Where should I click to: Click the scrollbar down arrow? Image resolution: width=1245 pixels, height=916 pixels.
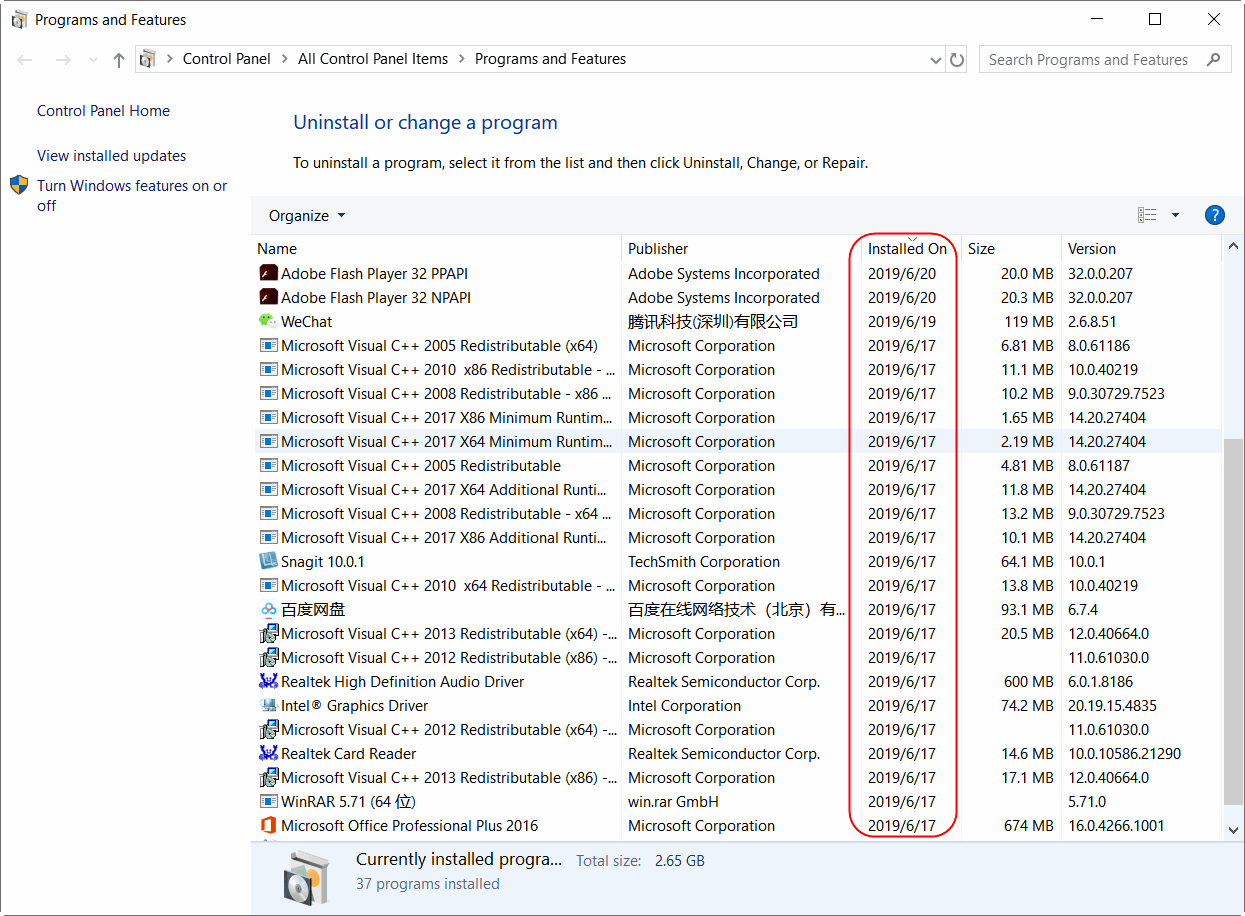pyautogui.click(x=1234, y=829)
